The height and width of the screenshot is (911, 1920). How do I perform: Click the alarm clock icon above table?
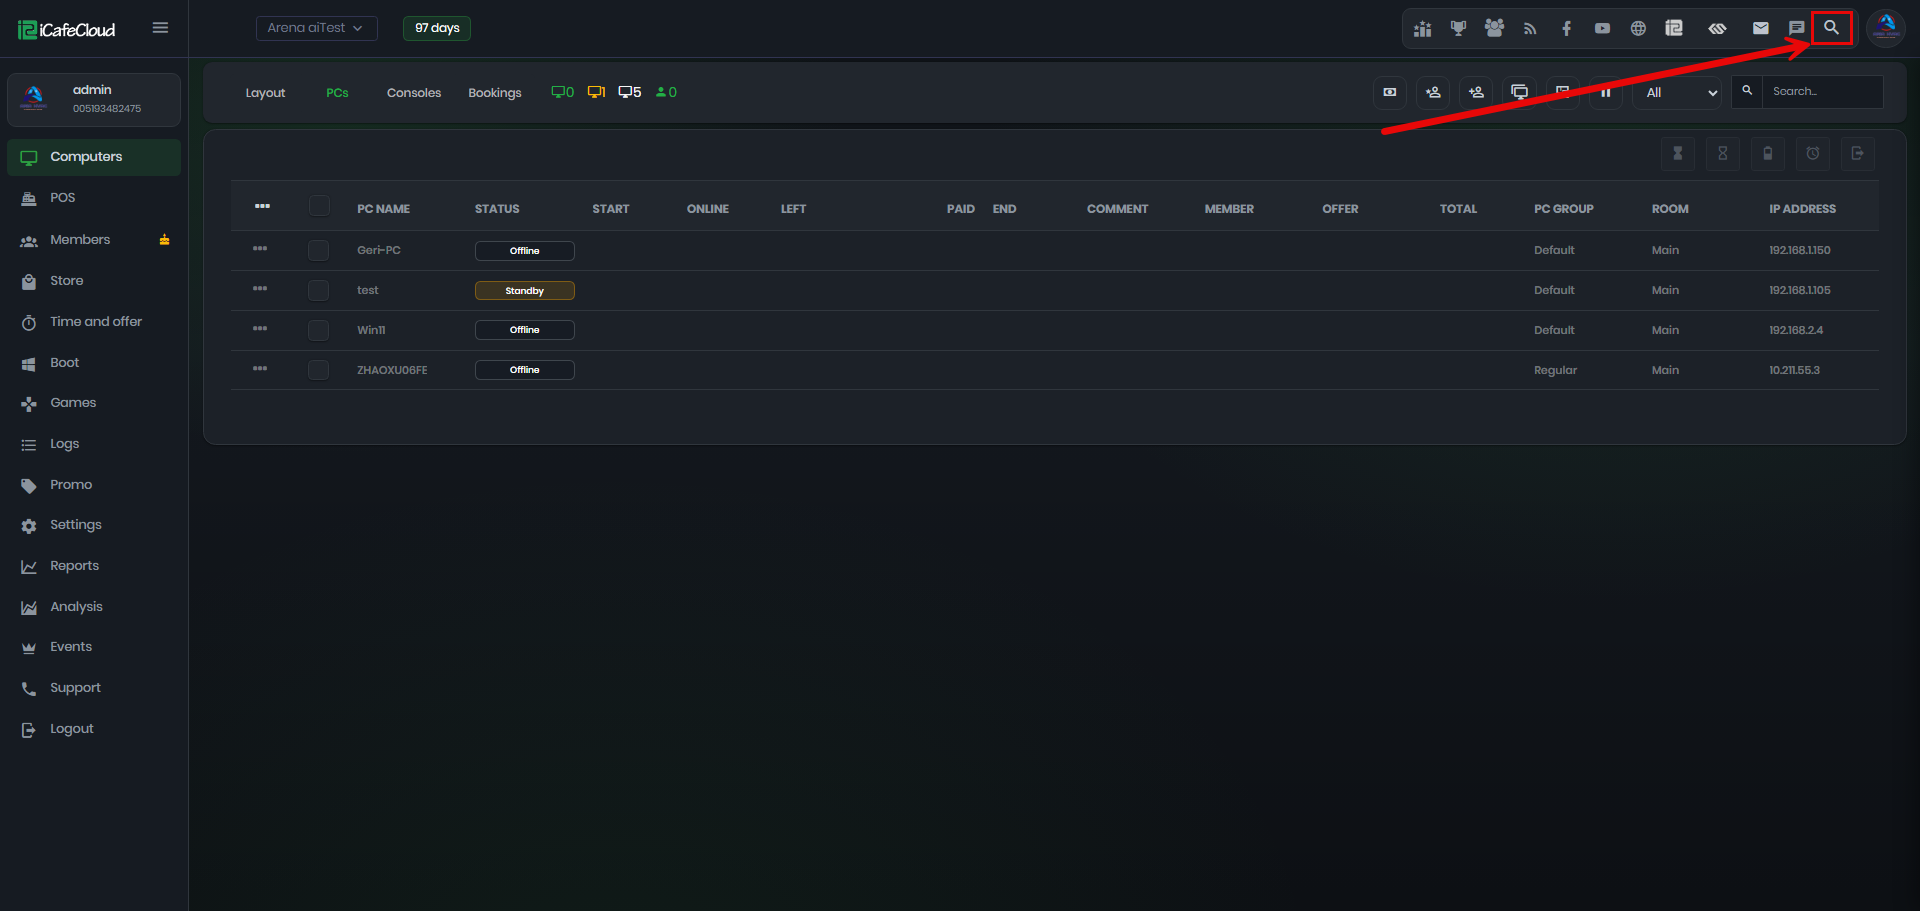coord(1813,153)
